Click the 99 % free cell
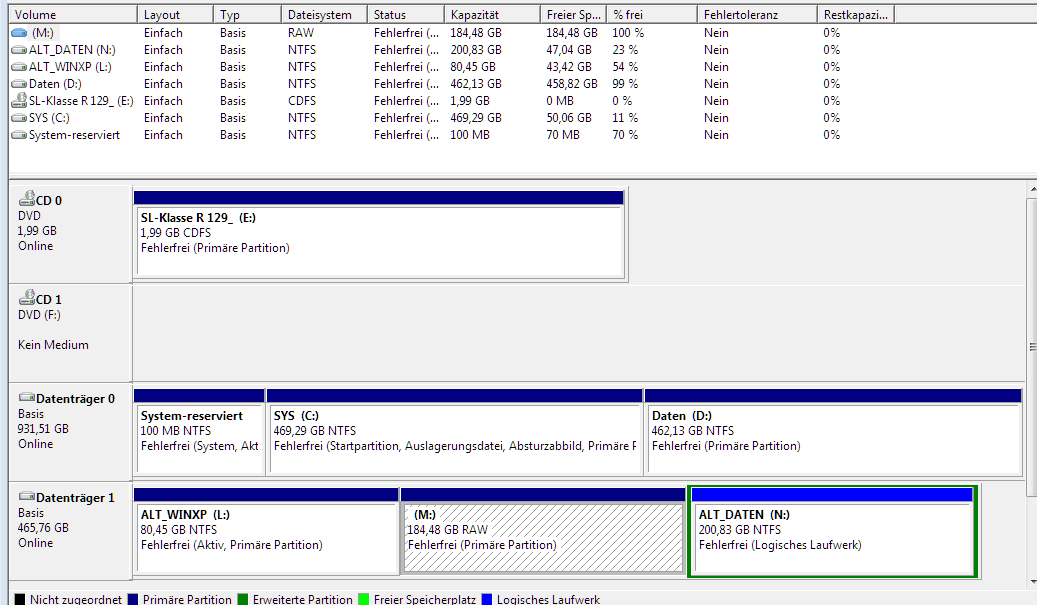1037x605 pixels. (625, 84)
